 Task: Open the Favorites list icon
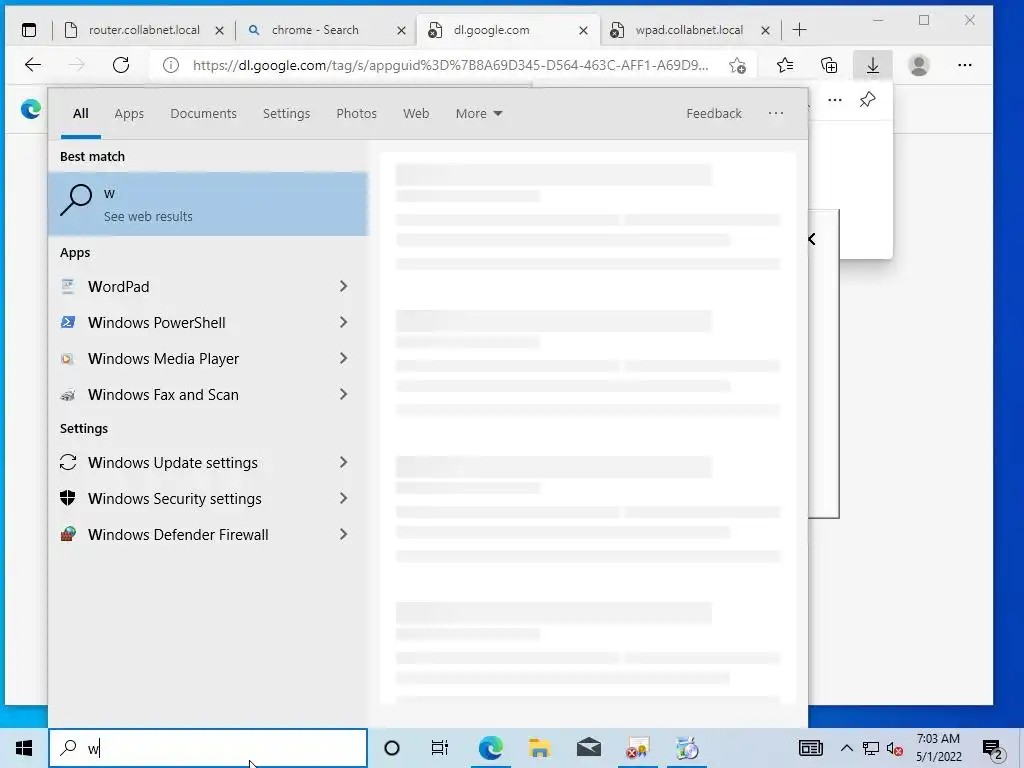pos(785,65)
